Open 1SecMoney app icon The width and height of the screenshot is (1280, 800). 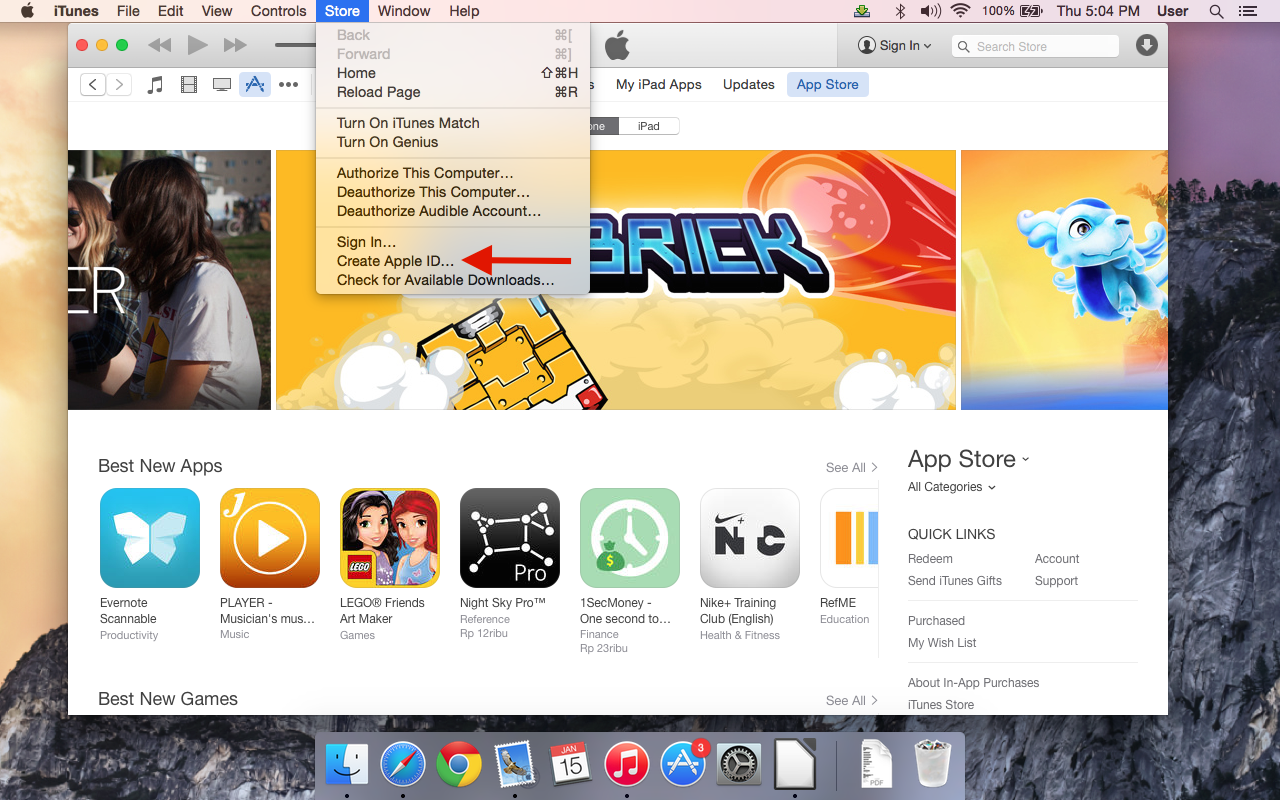point(630,538)
